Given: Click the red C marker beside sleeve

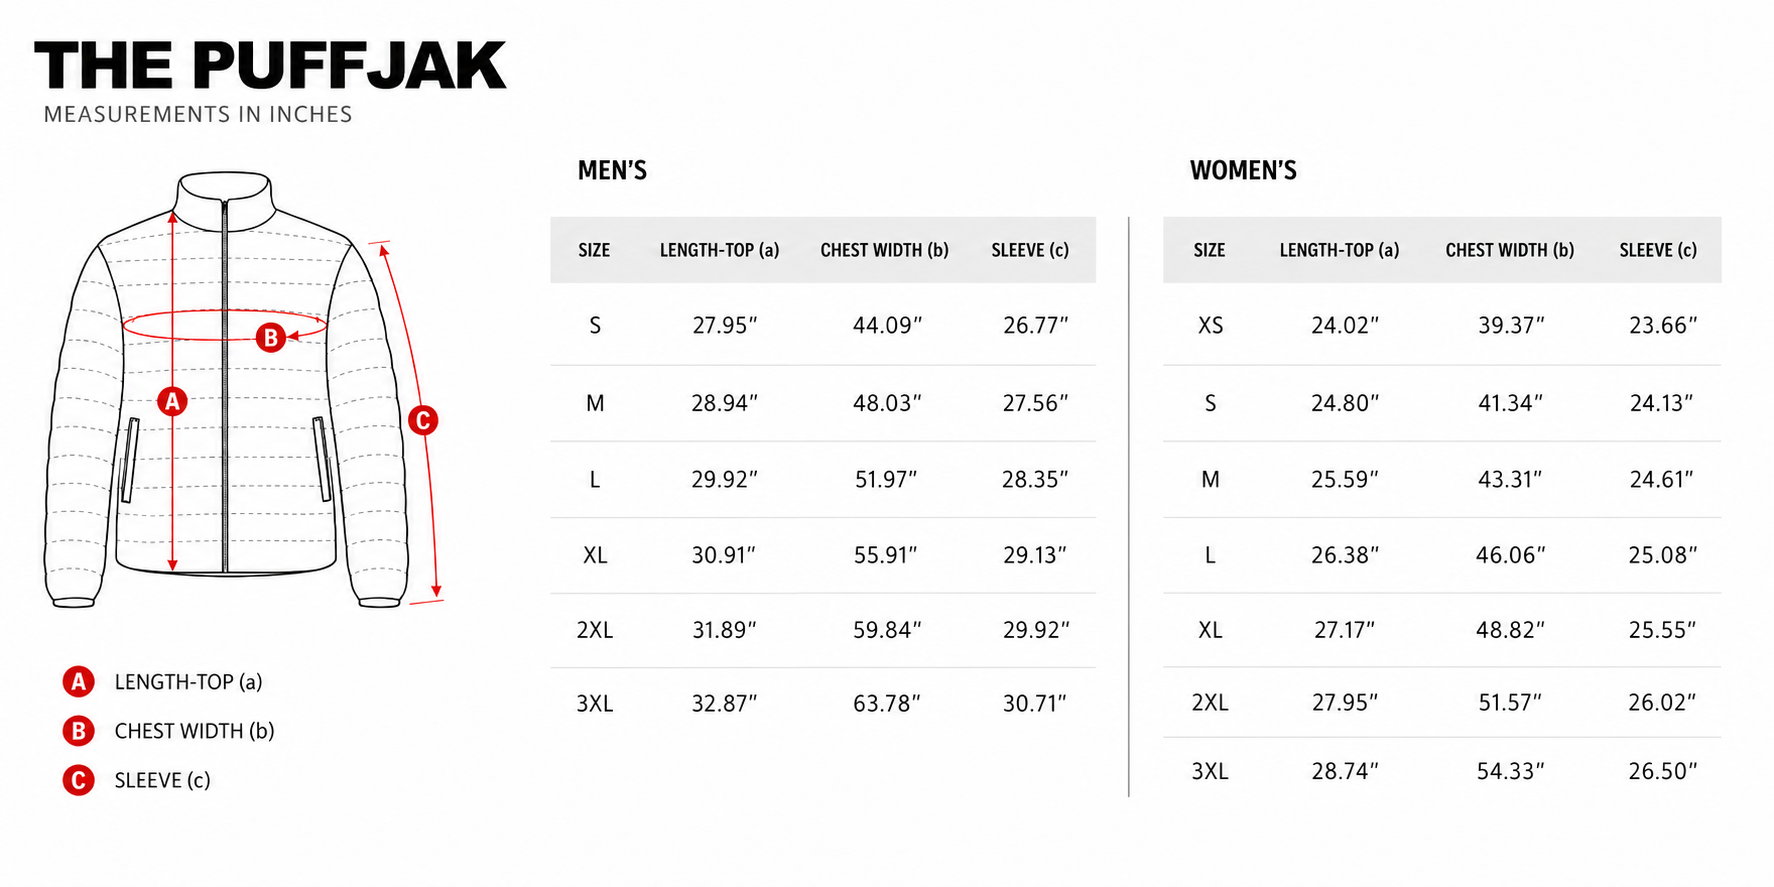Looking at the screenshot, I should (423, 420).
